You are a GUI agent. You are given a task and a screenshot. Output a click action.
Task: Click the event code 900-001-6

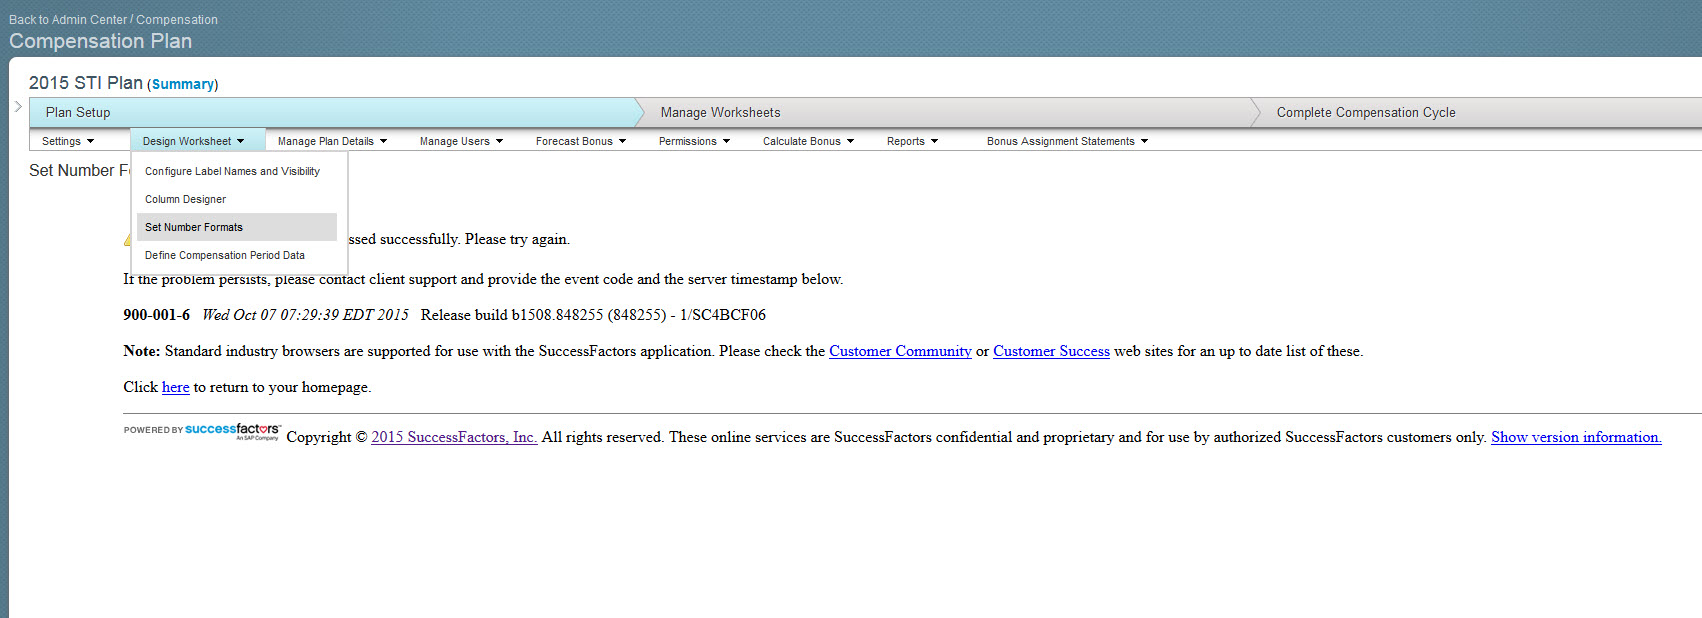point(156,315)
